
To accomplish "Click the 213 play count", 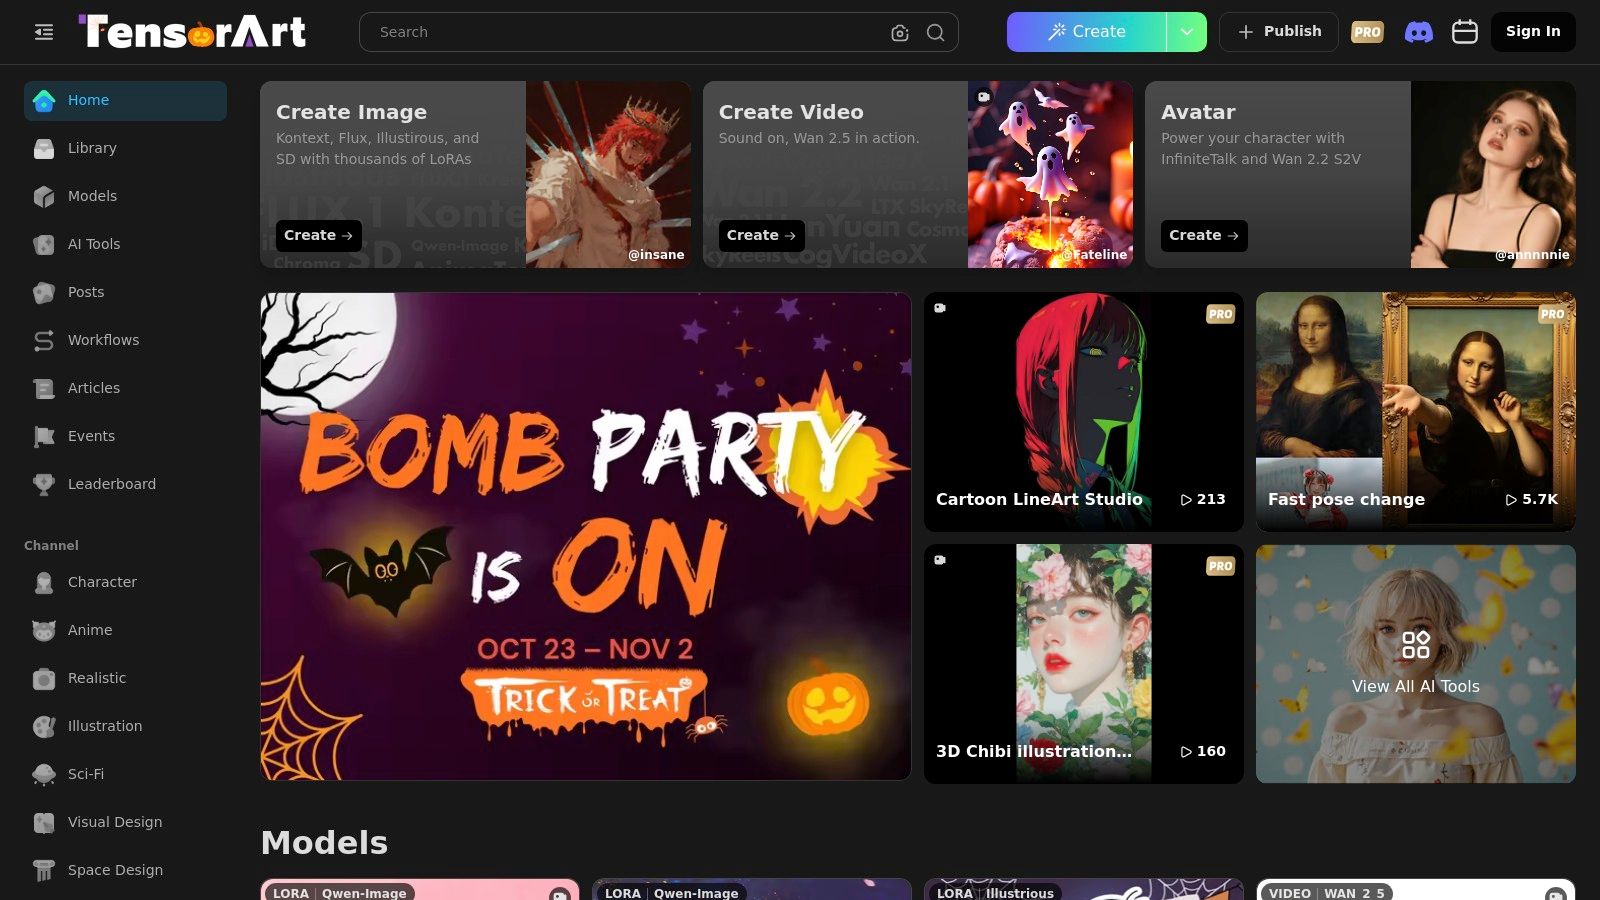I will coord(1203,499).
